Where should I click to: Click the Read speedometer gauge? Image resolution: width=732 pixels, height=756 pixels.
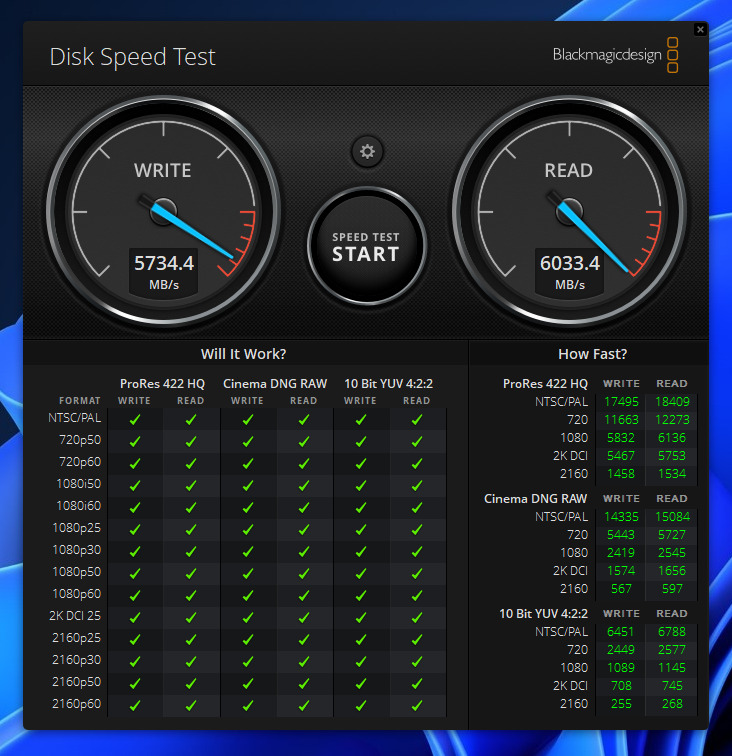(568, 211)
